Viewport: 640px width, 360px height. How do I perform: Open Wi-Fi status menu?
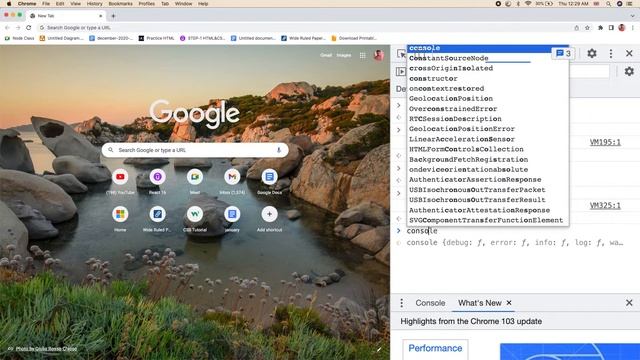click(528, 4)
